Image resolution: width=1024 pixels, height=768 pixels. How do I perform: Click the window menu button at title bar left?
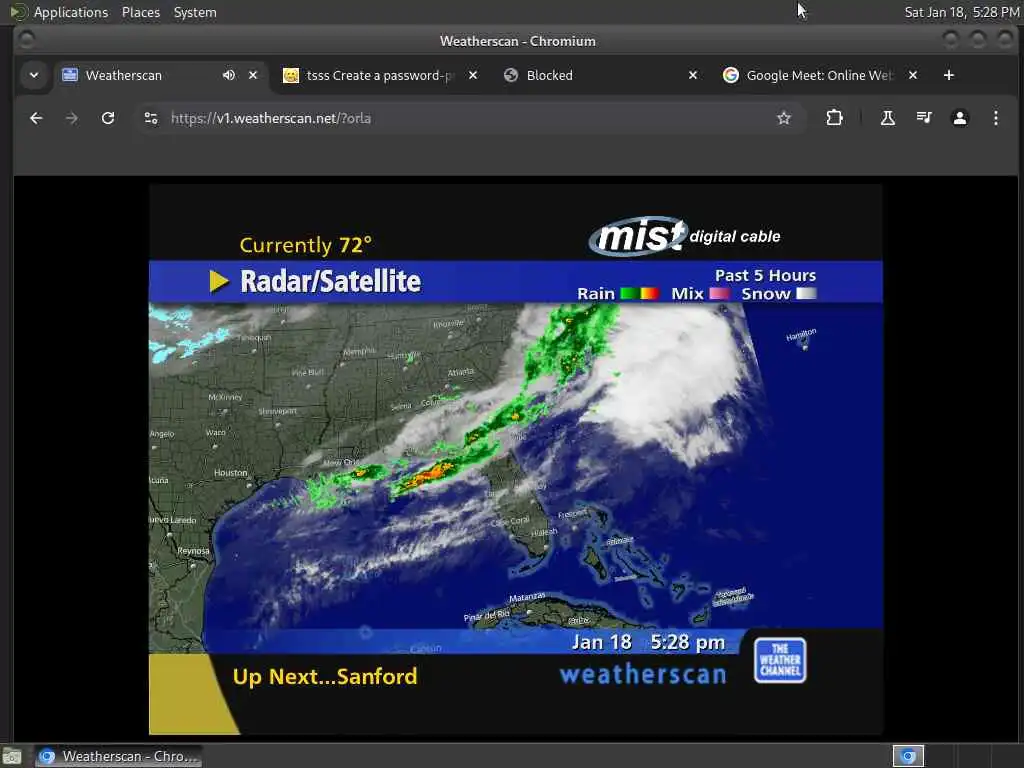click(27, 40)
